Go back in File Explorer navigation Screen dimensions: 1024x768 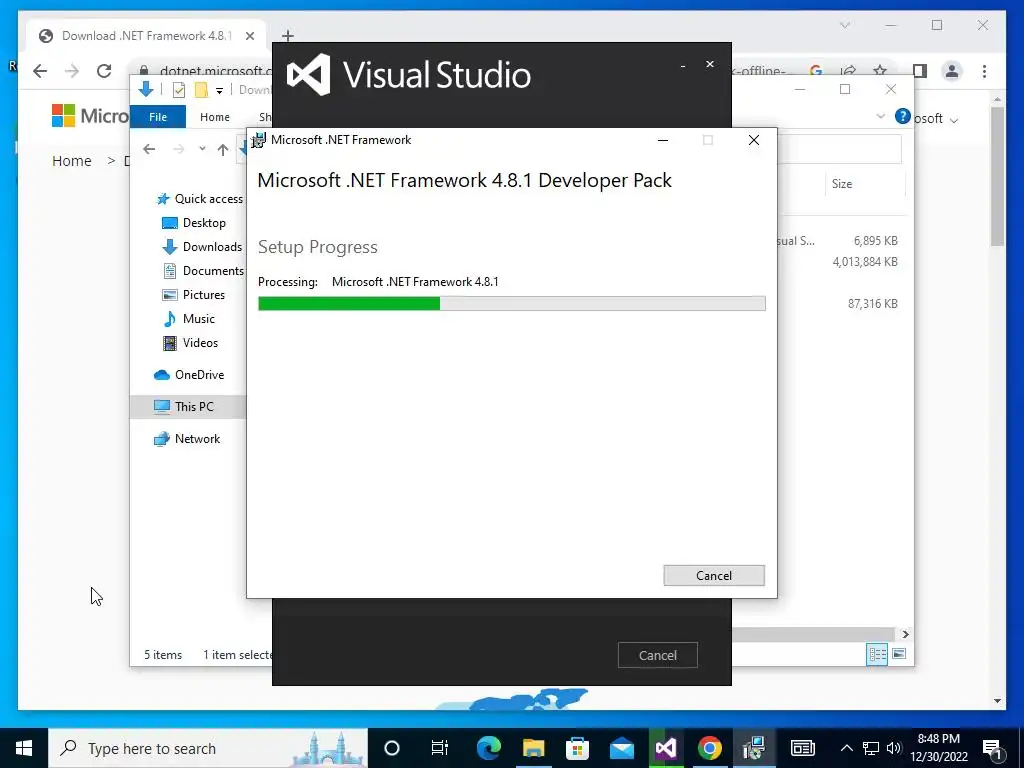pos(149,150)
